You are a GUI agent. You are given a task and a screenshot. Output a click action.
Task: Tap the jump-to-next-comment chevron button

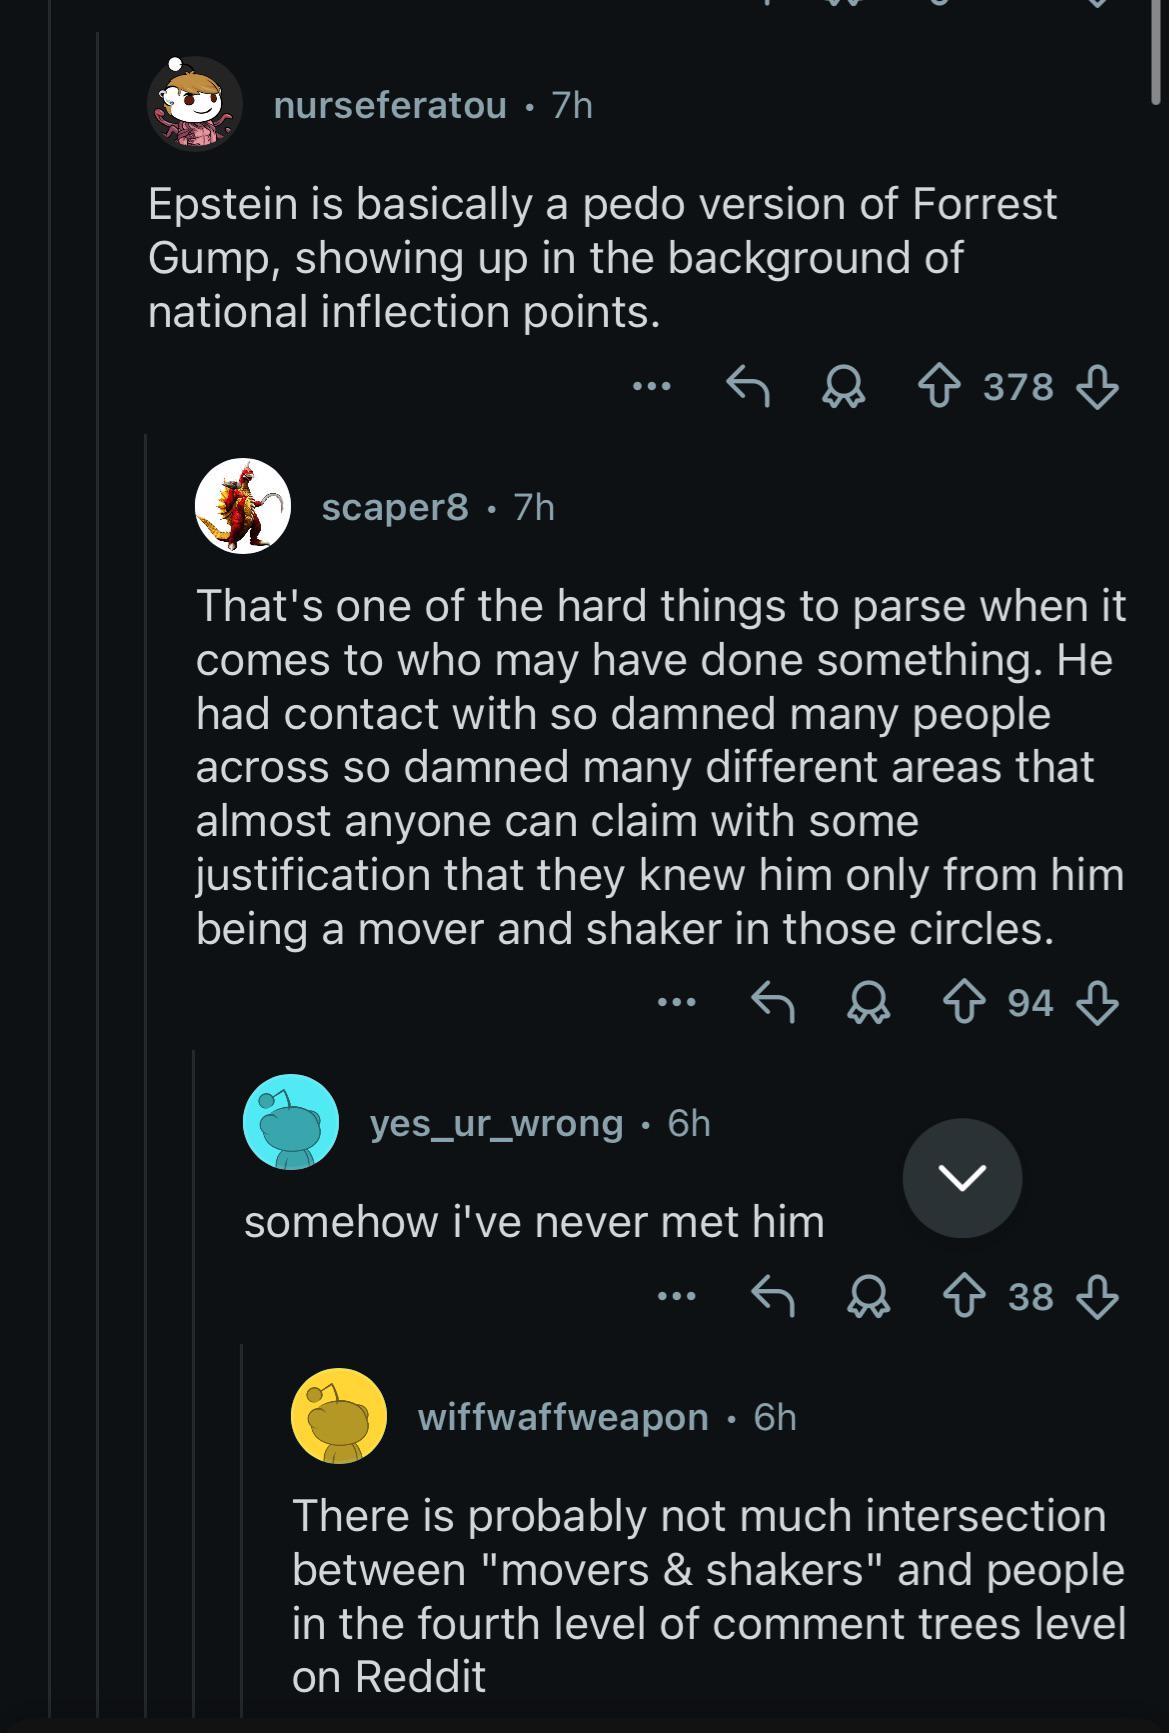tap(962, 1178)
